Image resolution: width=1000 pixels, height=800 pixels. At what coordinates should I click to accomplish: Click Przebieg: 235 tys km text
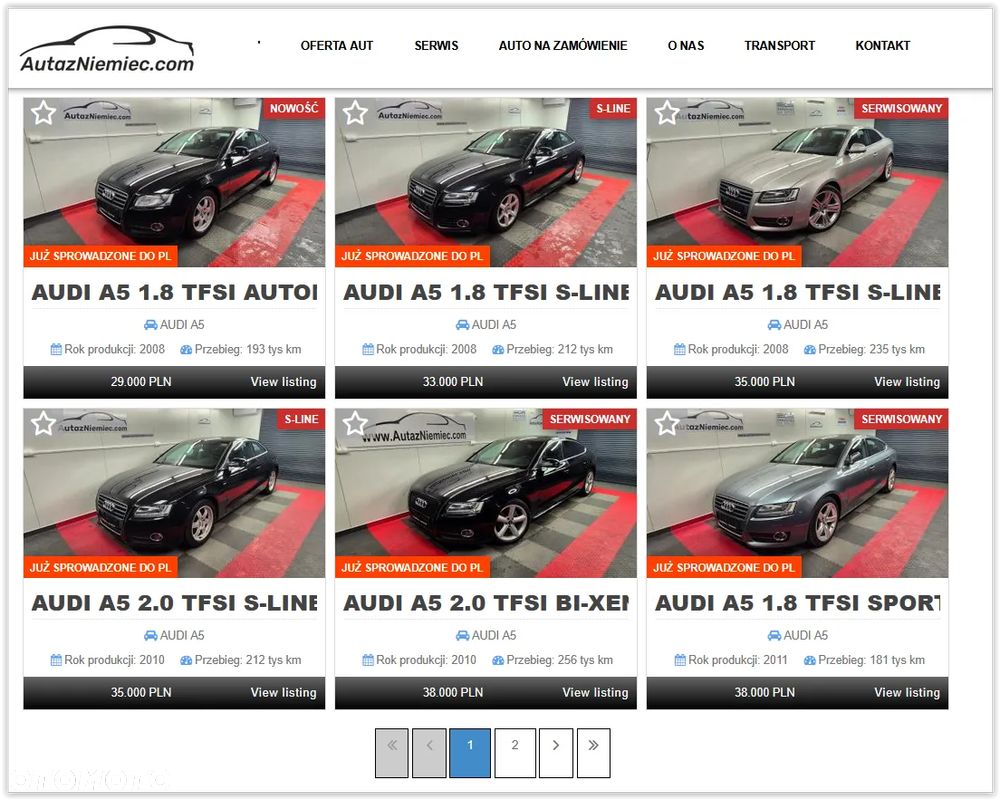871,350
